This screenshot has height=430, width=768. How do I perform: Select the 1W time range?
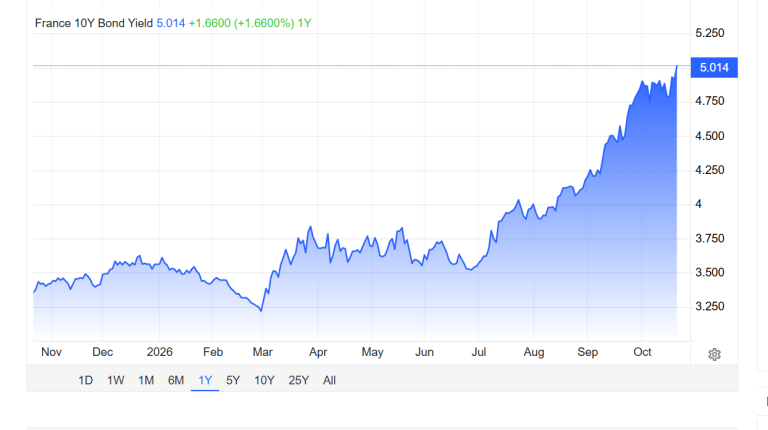[x=116, y=380]
